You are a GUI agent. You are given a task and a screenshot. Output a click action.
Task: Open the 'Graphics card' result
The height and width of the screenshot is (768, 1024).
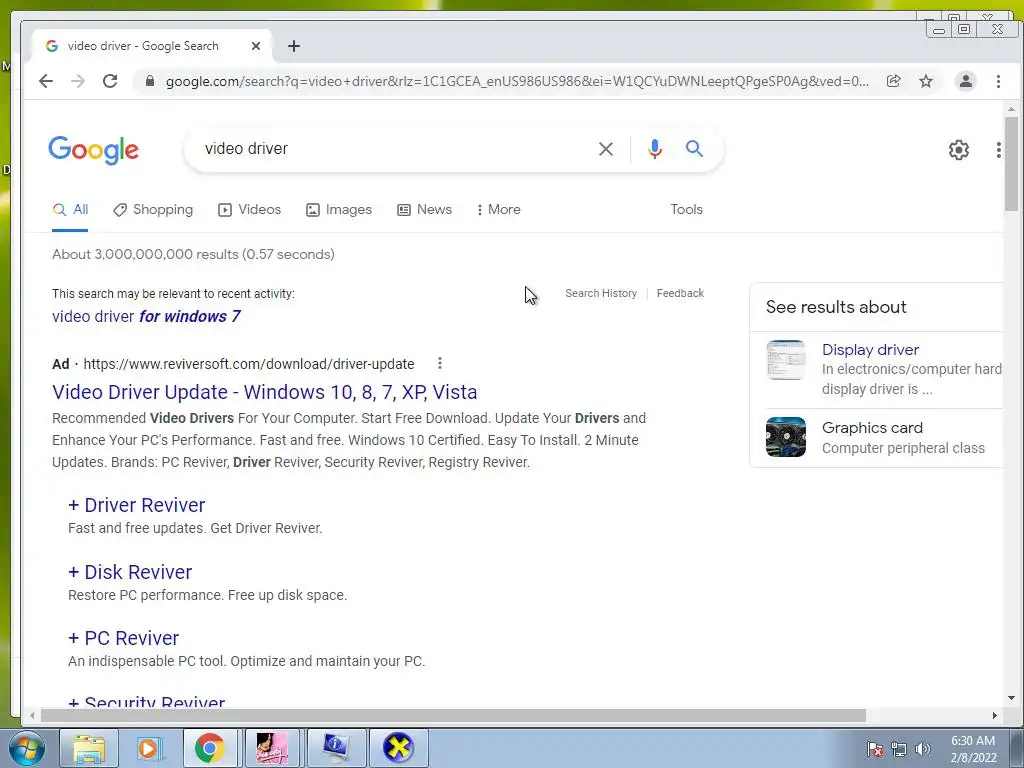[x=872, y=428]
